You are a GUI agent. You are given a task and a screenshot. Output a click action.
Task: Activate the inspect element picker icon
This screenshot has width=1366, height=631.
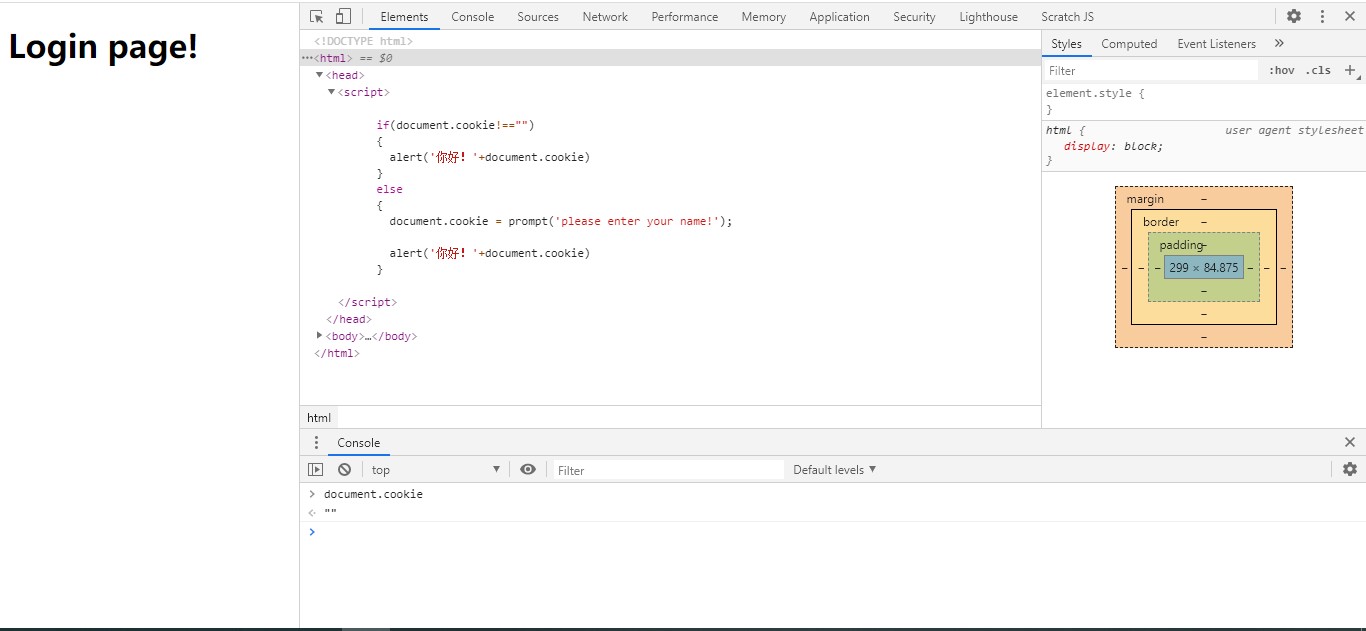pyautogui.click(x=317, y=17)
